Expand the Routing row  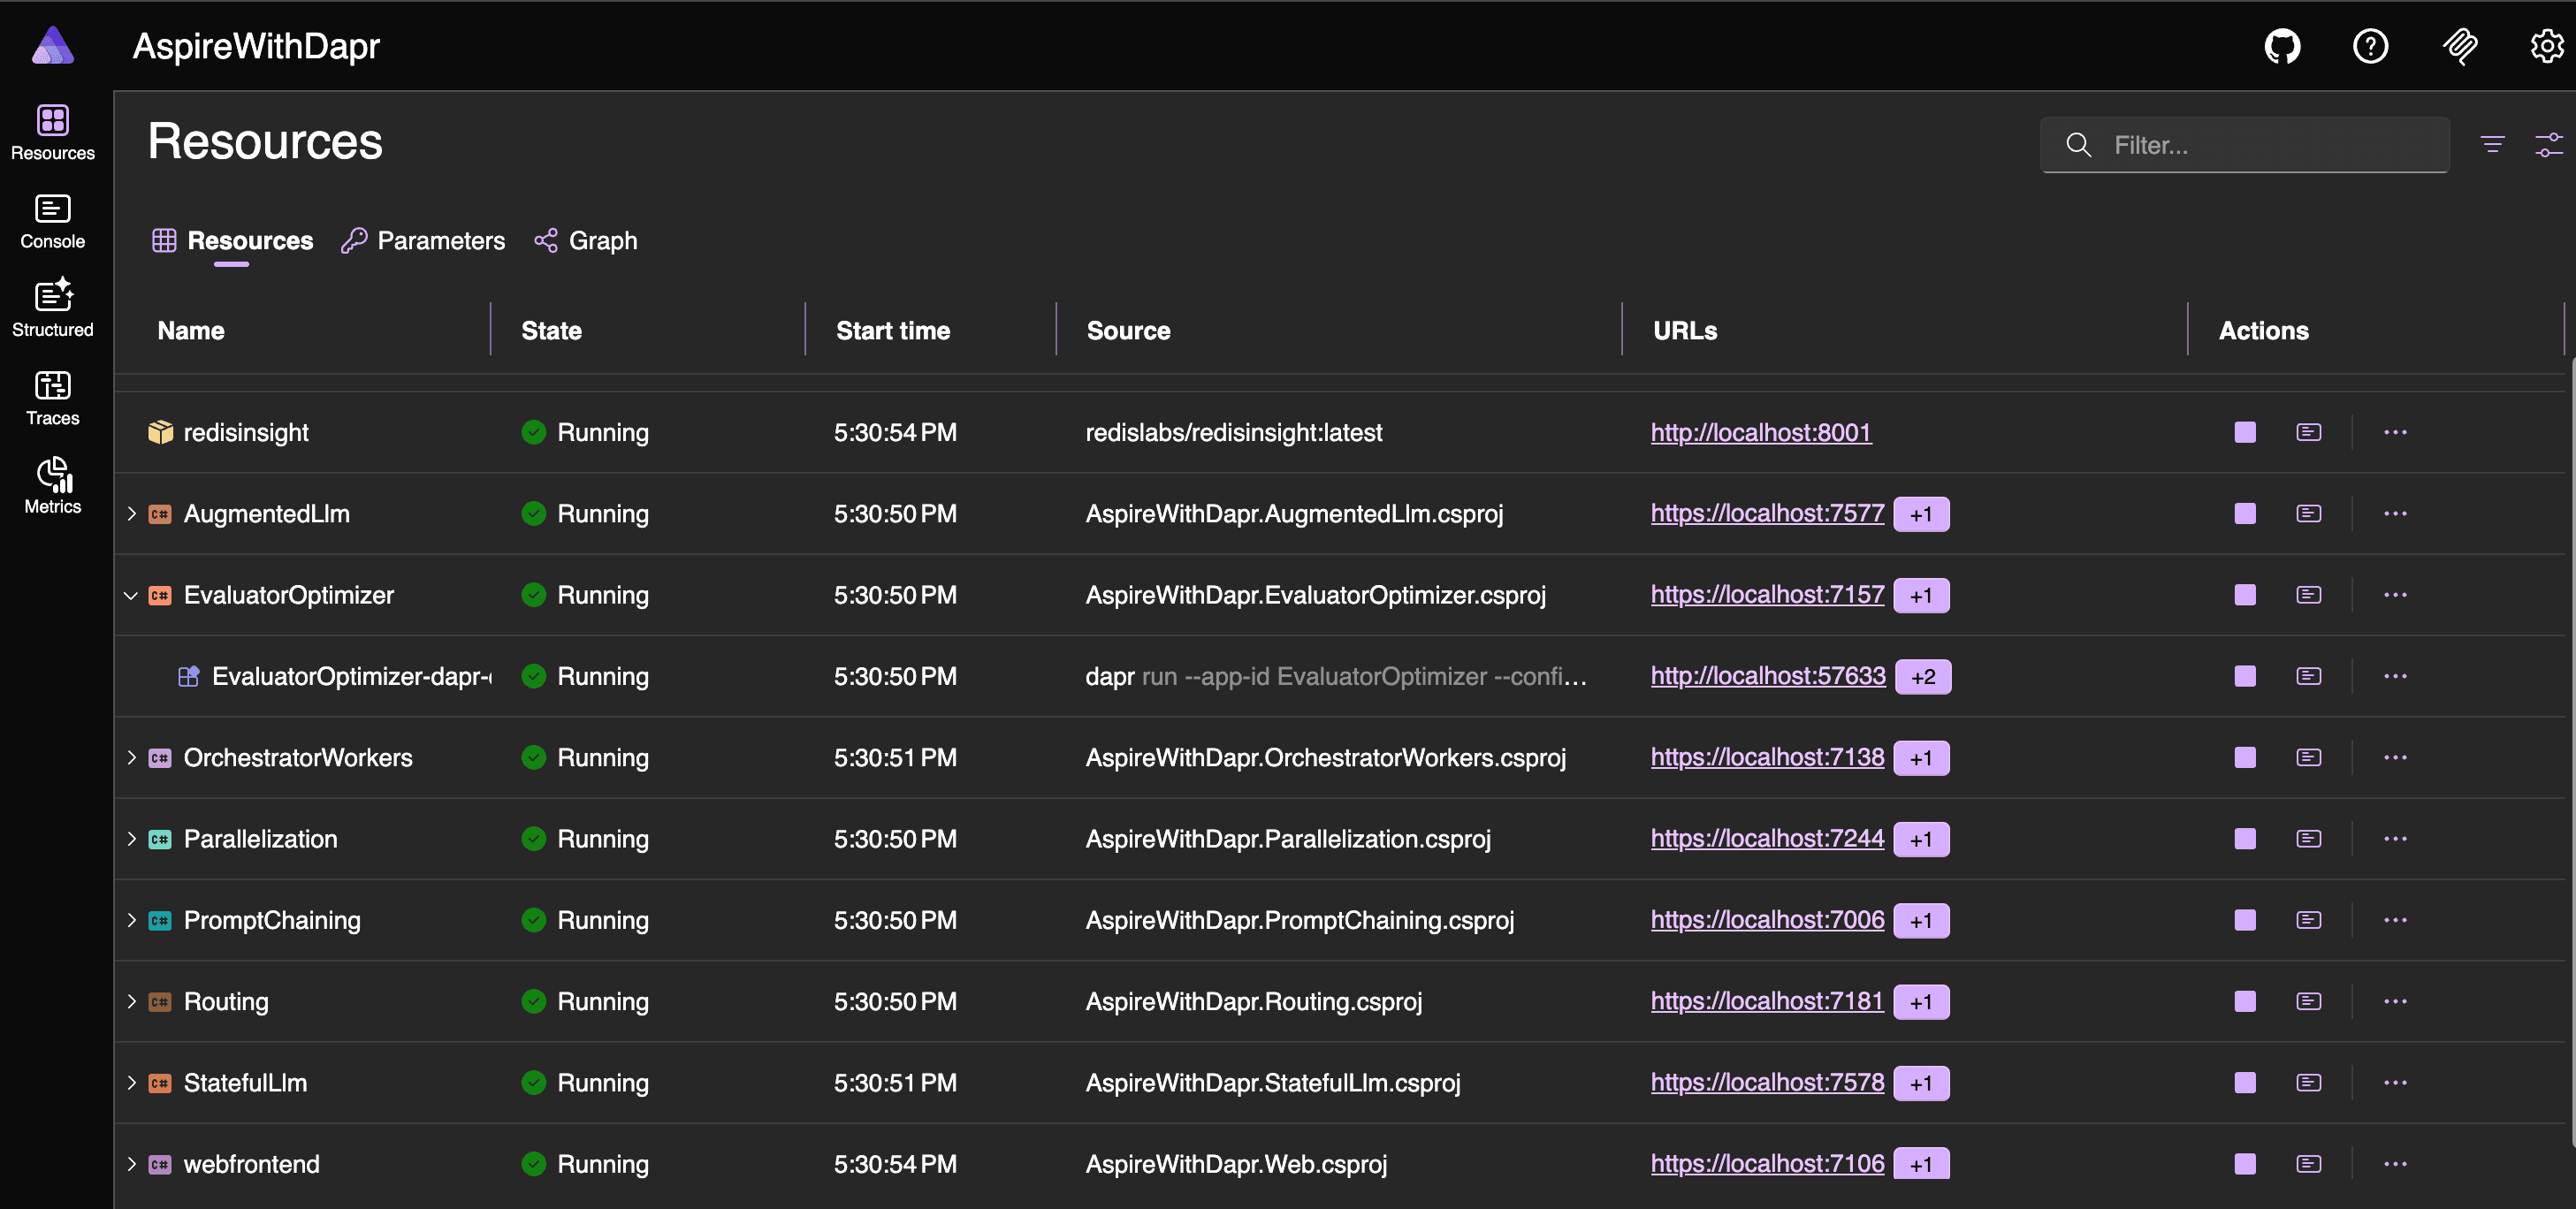click(x=131, y=1002)
